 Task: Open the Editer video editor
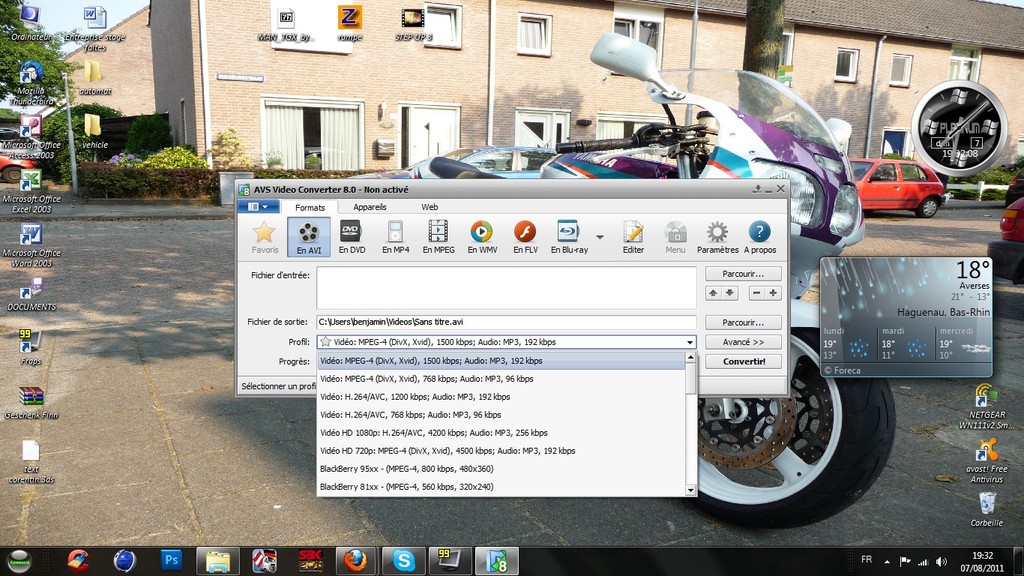(633, 235)
